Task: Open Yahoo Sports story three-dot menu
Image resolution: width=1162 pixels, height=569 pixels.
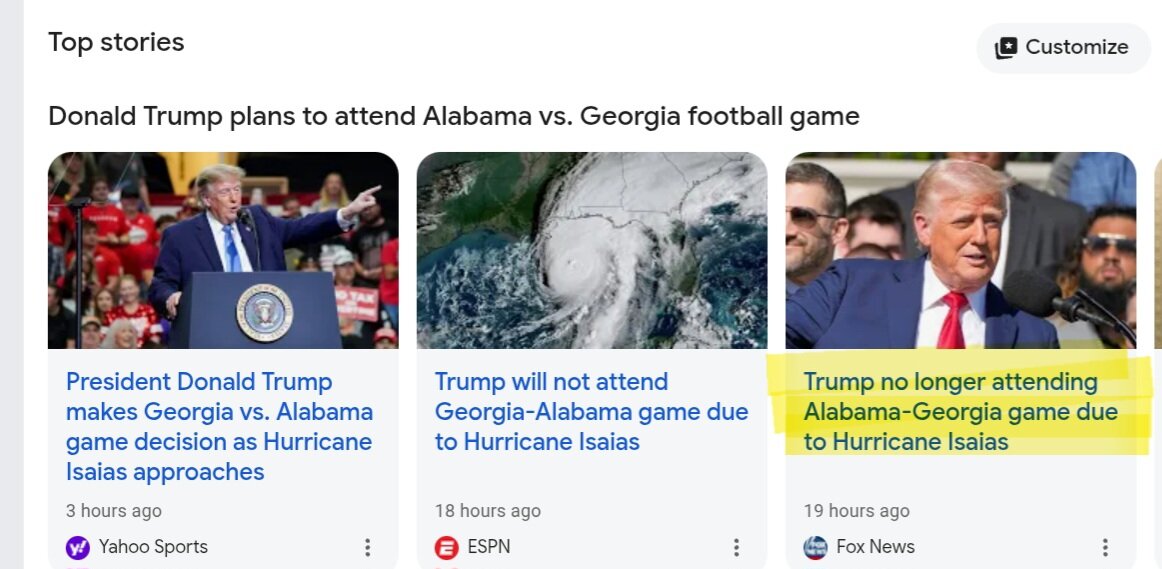Action: point(367,548)
